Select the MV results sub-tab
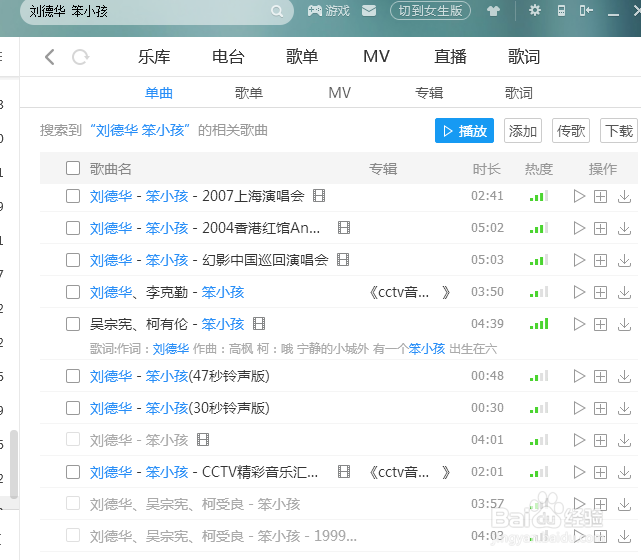 340,93
